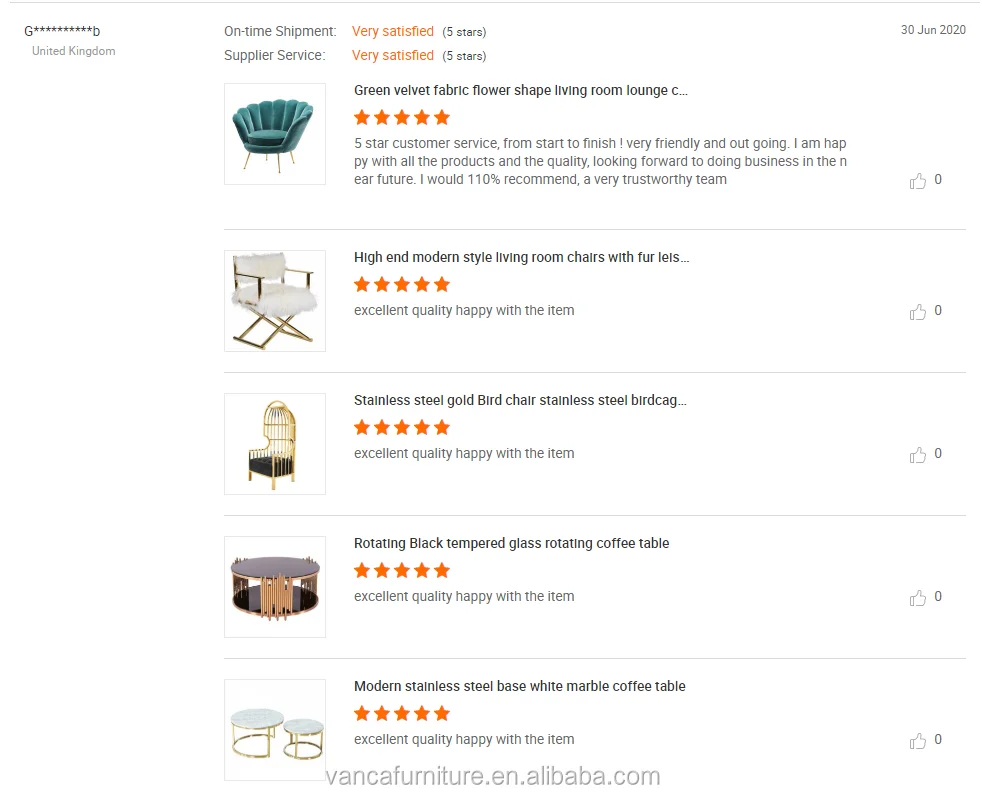The height and width of the screenshot is (794, 982).
Task: View gold birdcage chair thumbnail
Action: pyautogui.click(x=275, y=444)
